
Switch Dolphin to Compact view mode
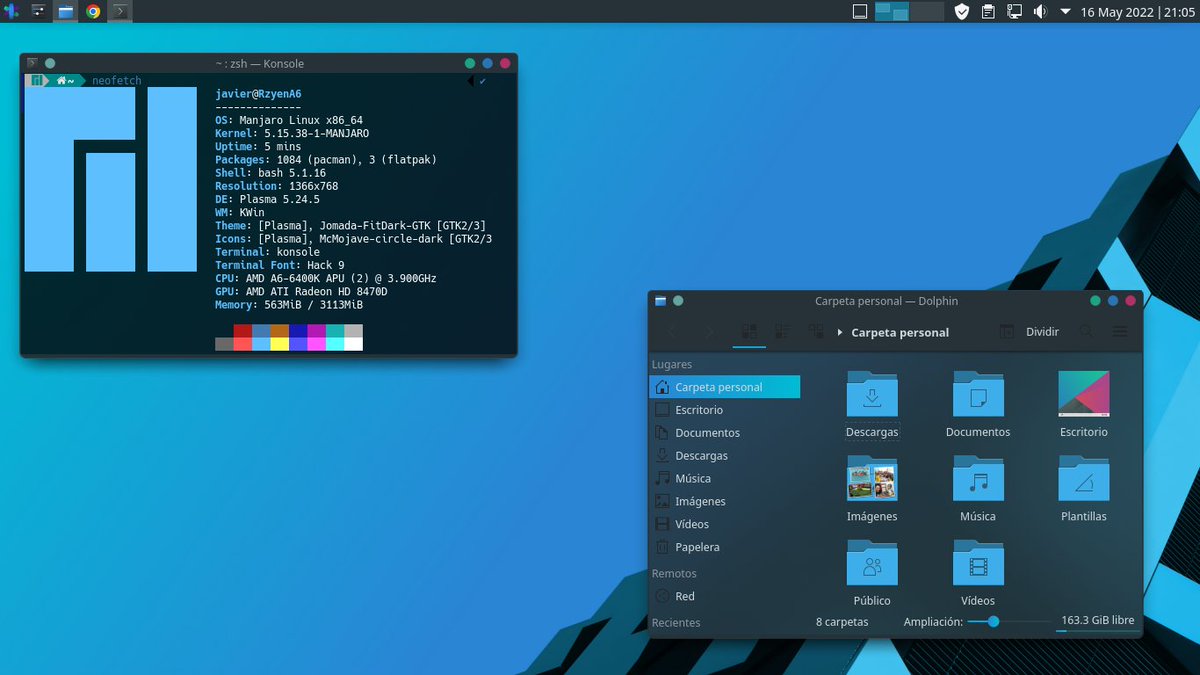(783, 332)
